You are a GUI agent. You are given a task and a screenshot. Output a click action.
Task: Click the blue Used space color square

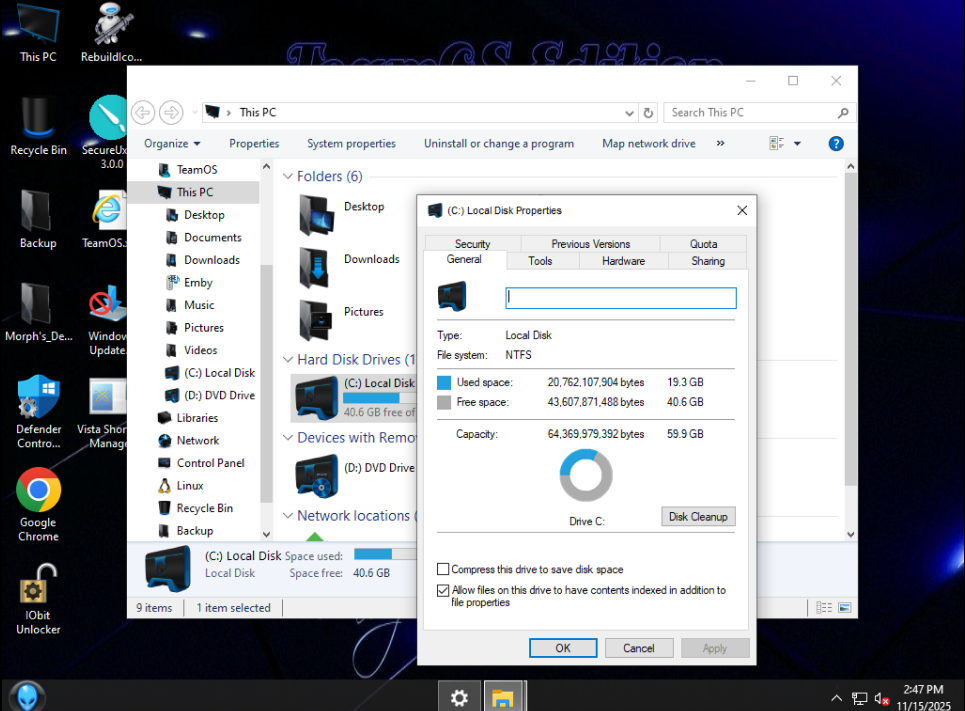(445, 383)
